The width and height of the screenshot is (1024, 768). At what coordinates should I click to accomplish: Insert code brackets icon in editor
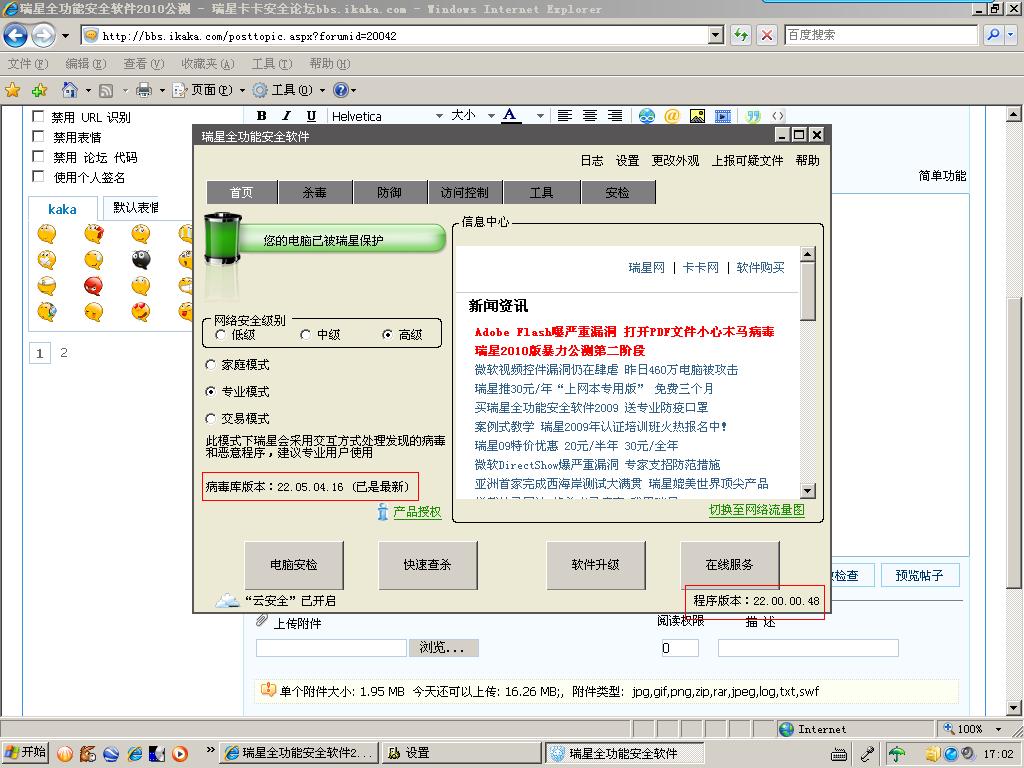click(x=777, y=116)
